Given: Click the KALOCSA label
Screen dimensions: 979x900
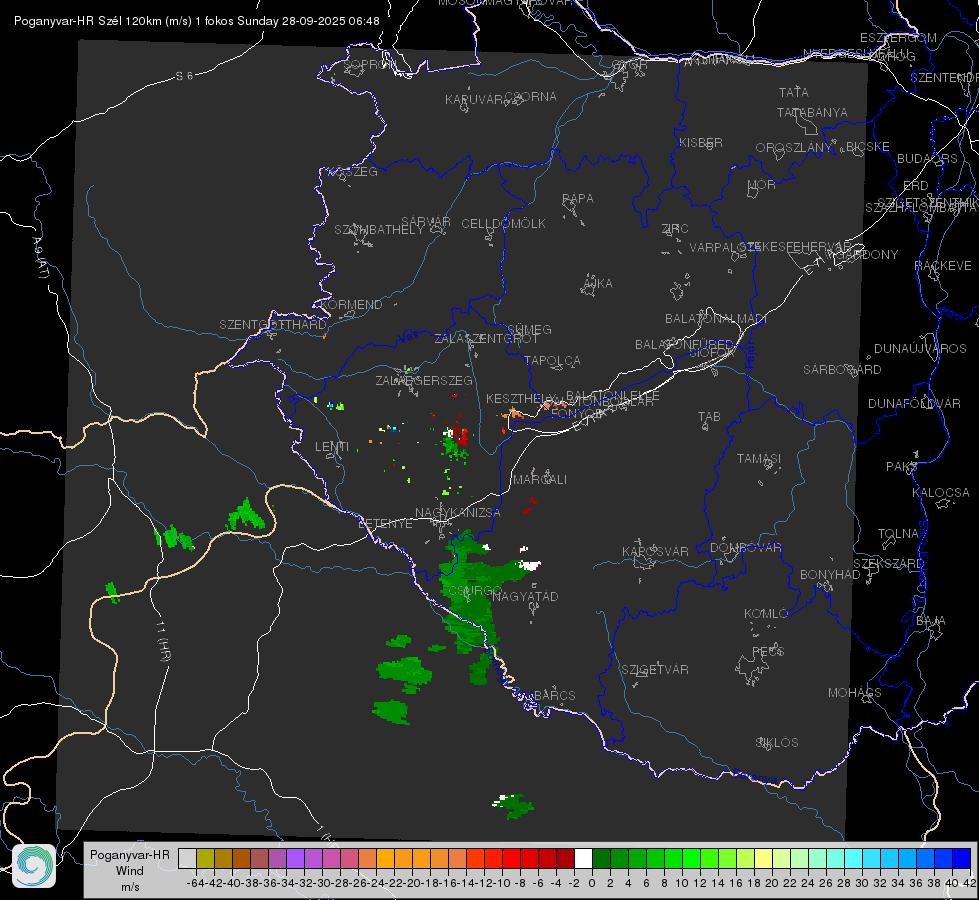Looking at the screenshot, I should tap(940, 493).
